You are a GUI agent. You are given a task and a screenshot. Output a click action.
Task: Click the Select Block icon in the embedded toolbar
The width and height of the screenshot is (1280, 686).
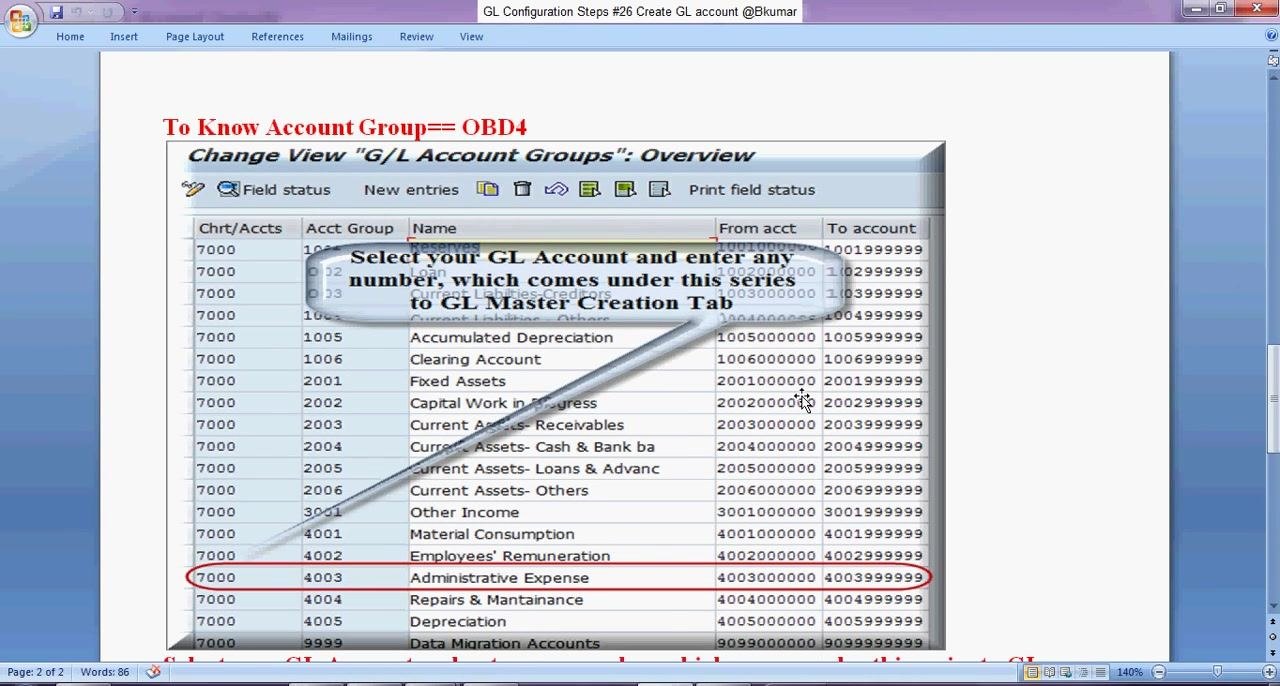(x=625, y=189)
